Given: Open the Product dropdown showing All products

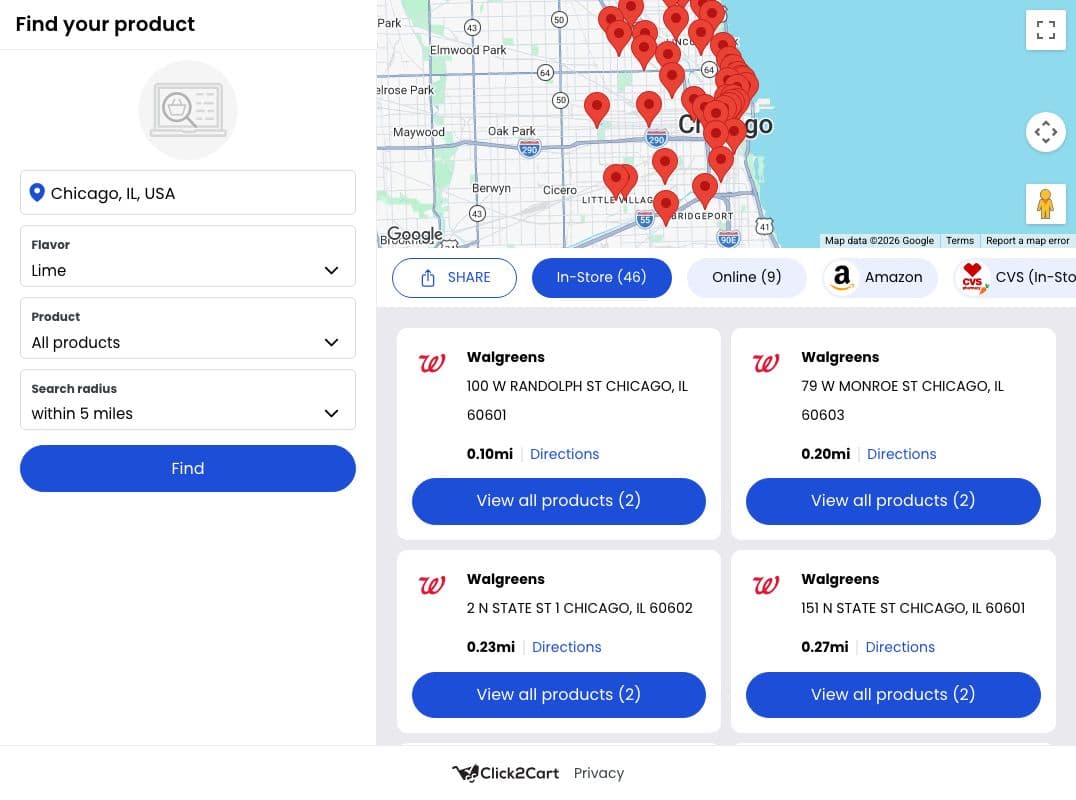Looking at the screenshot, I should 188,328.
